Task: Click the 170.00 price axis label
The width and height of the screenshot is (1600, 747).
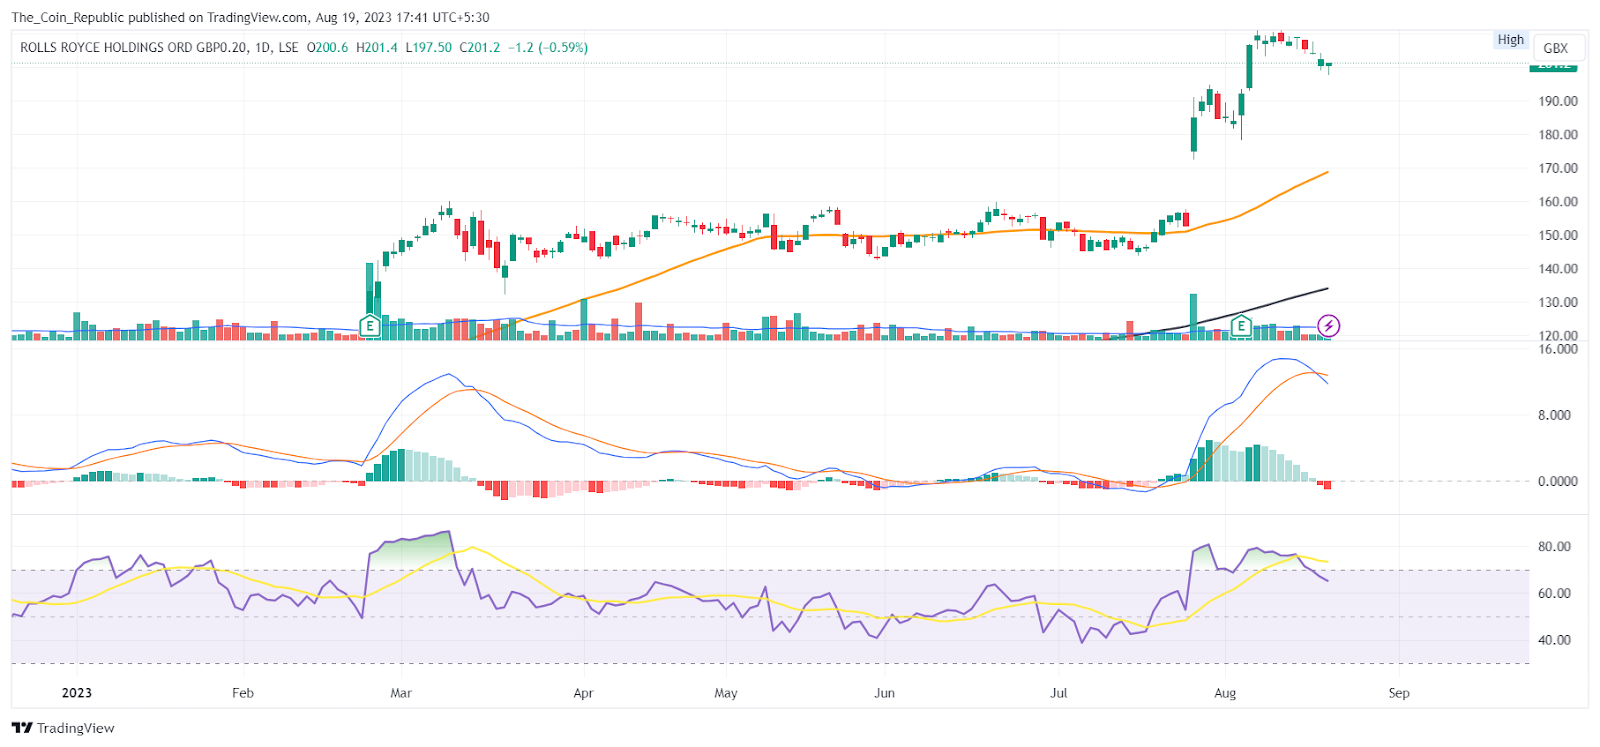Action: pos(1558,168)
